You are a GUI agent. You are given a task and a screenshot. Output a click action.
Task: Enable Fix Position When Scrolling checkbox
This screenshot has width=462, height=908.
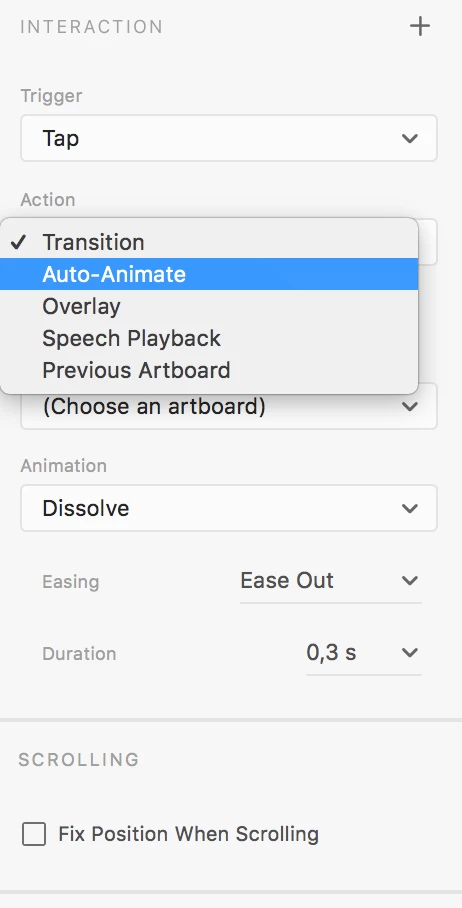point(34,834)
